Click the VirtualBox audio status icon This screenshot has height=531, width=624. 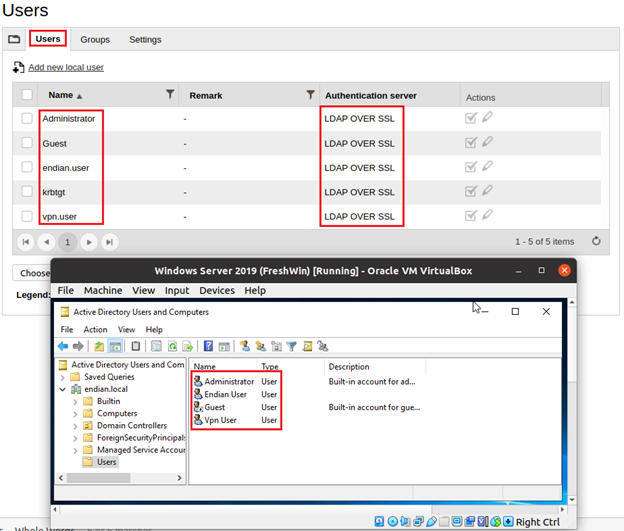pos(405,521)
